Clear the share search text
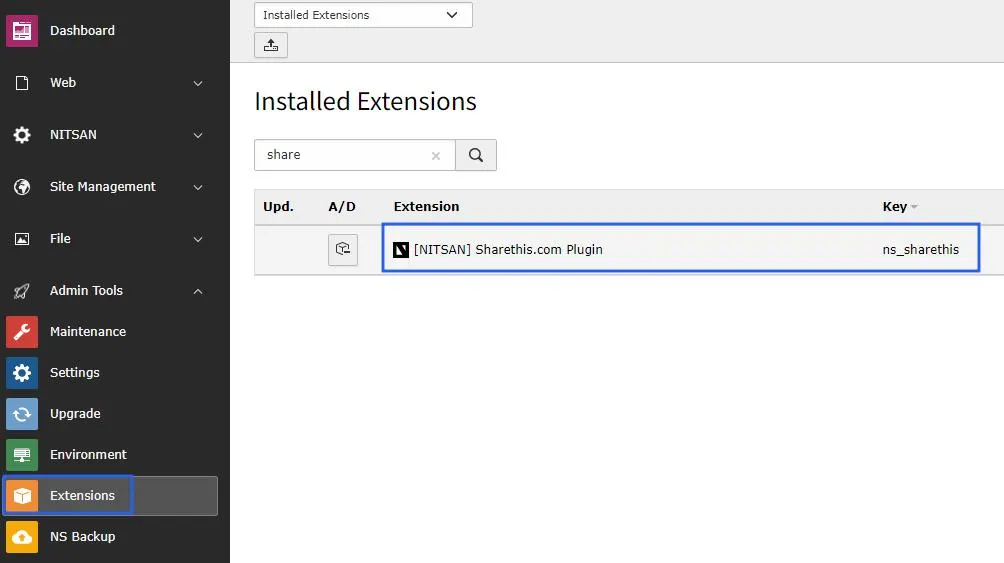This screenshot has height=563, width=1004. point(435,156)
